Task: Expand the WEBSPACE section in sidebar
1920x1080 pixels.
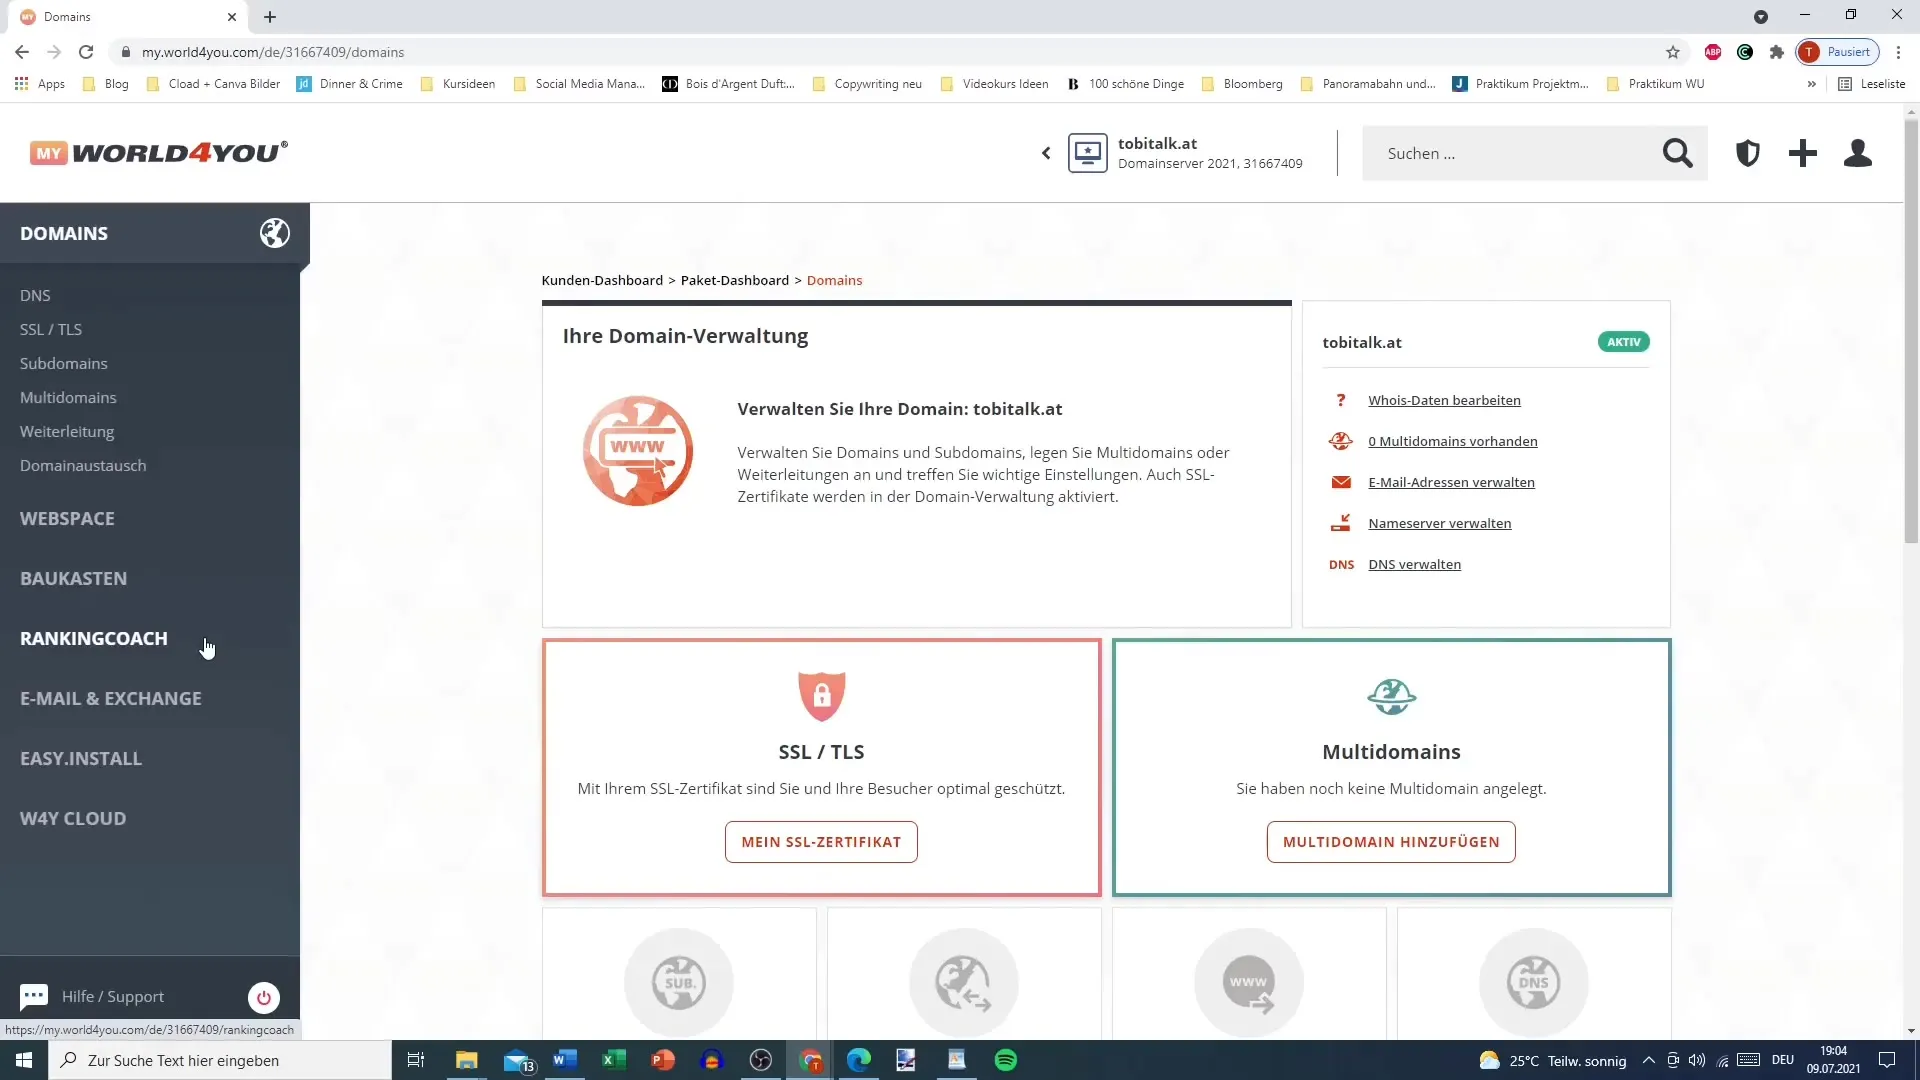Action: tap(67, 518)
